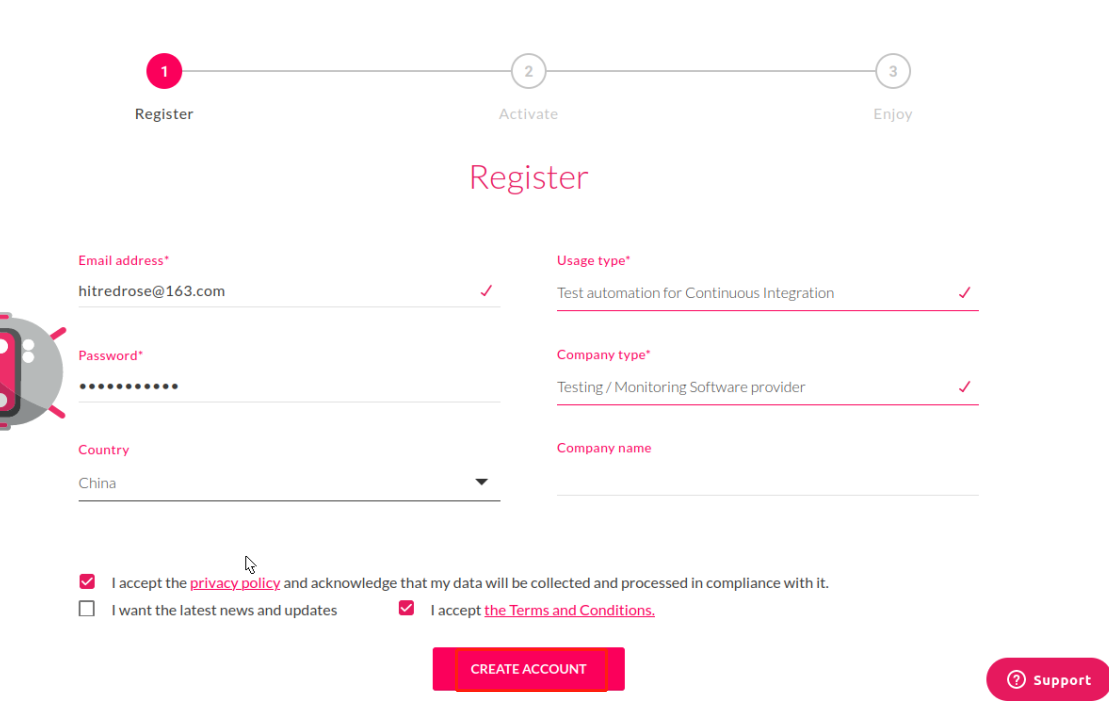Enable the latest news and updates checkbox

(87, 608)
